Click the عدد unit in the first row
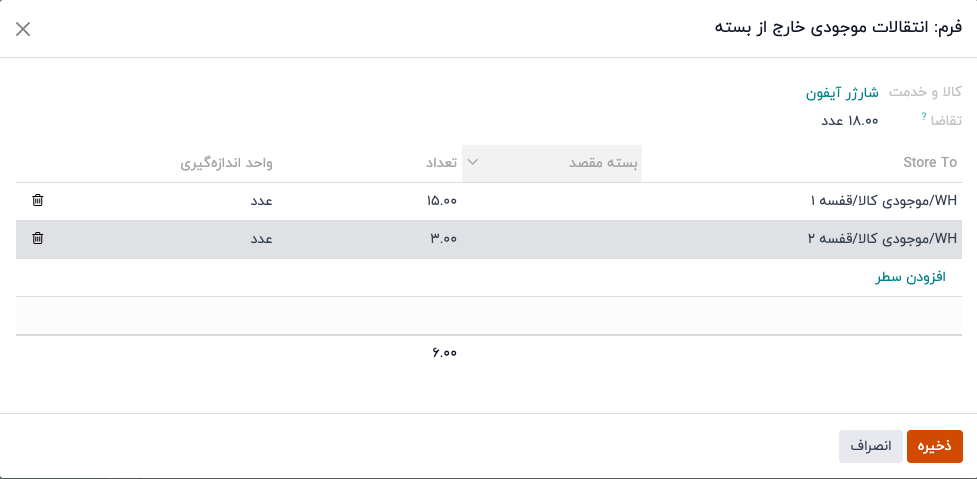The image size is (977, 479). click(x=261, y=201)
